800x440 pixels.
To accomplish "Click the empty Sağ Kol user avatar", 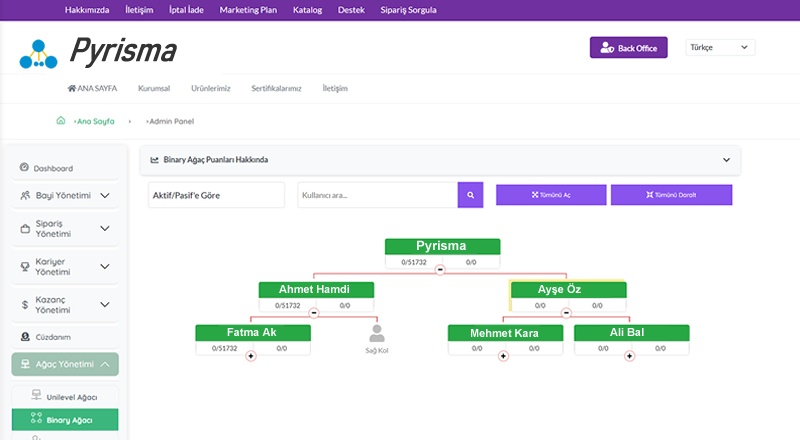I will pyautogui.click(x=376, y=333).
